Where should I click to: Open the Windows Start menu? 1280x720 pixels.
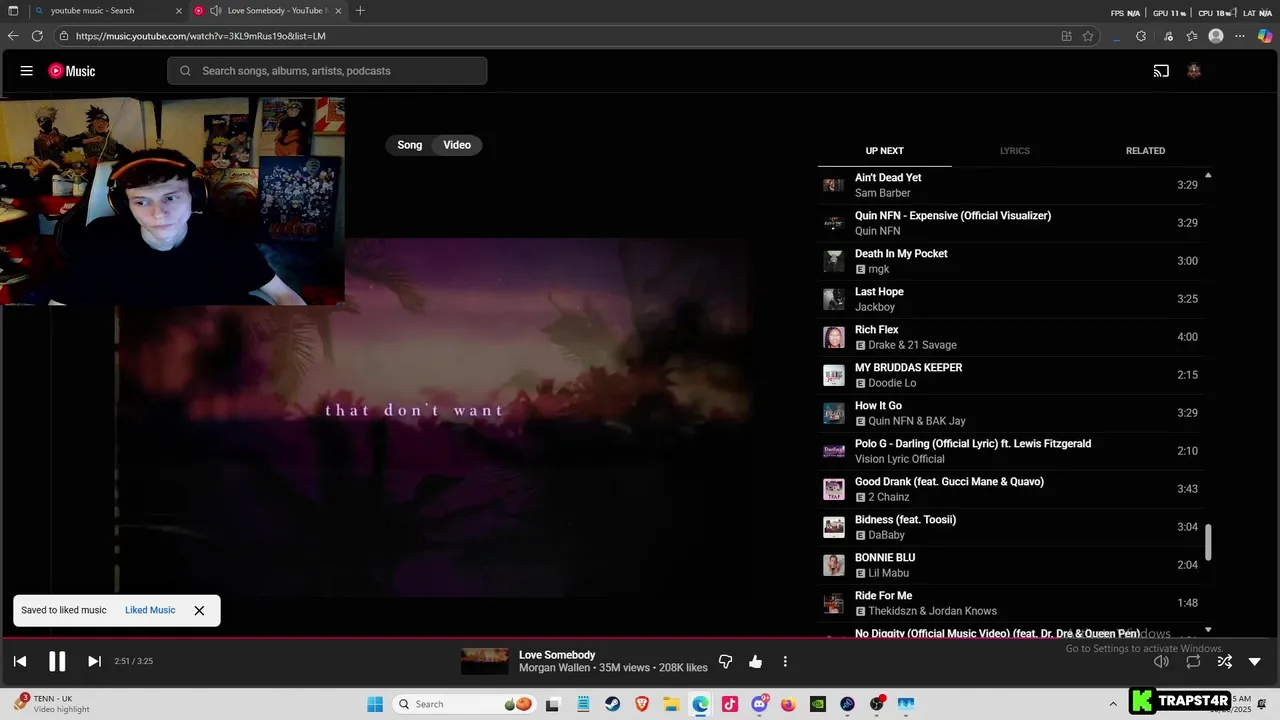click(375, 704)
